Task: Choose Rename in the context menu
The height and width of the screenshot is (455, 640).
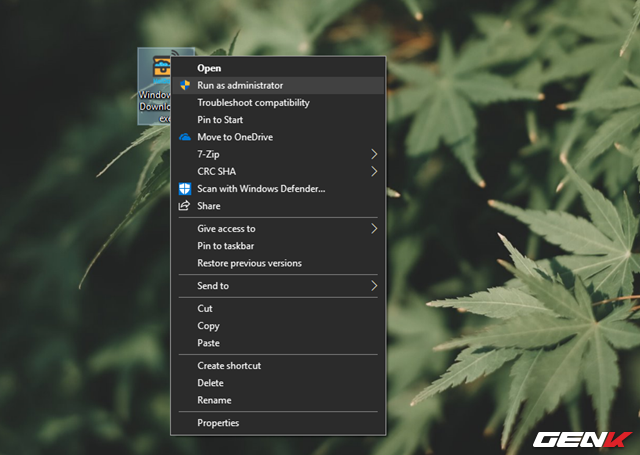Action: point(278,400)
